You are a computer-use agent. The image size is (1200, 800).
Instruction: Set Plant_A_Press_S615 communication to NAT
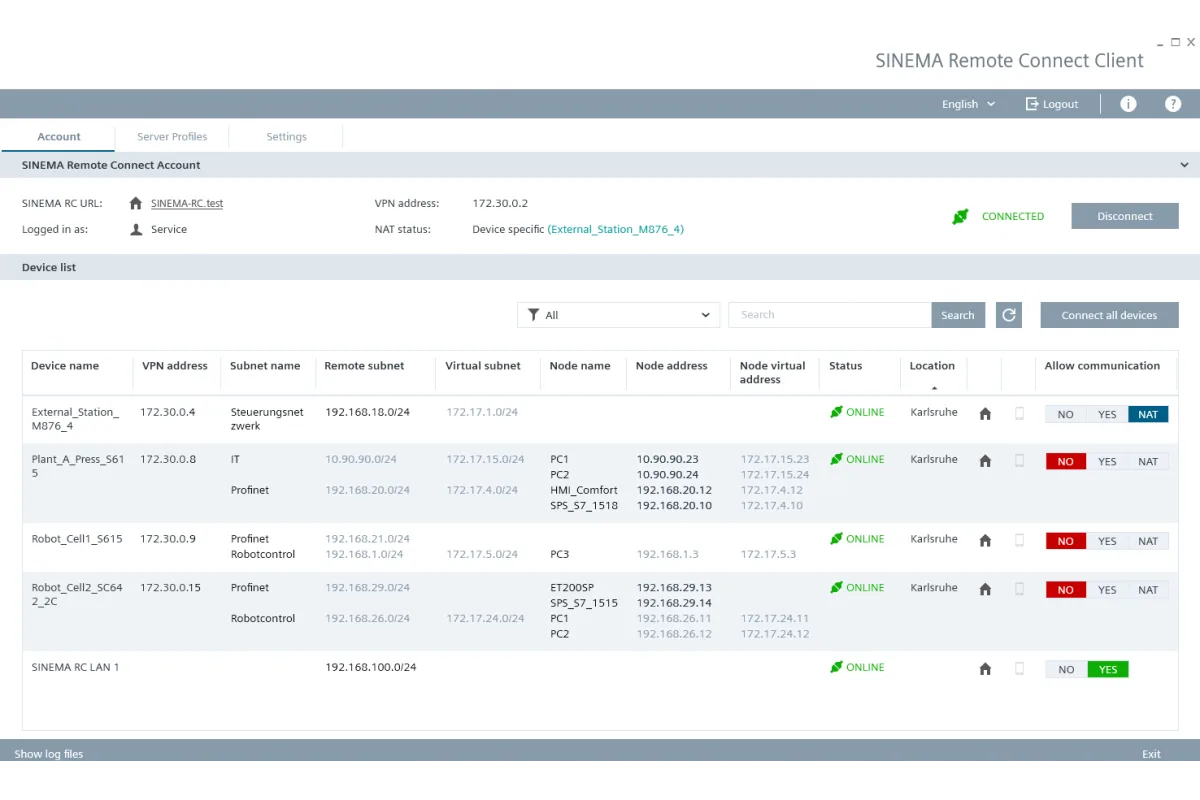point(1148,461)
